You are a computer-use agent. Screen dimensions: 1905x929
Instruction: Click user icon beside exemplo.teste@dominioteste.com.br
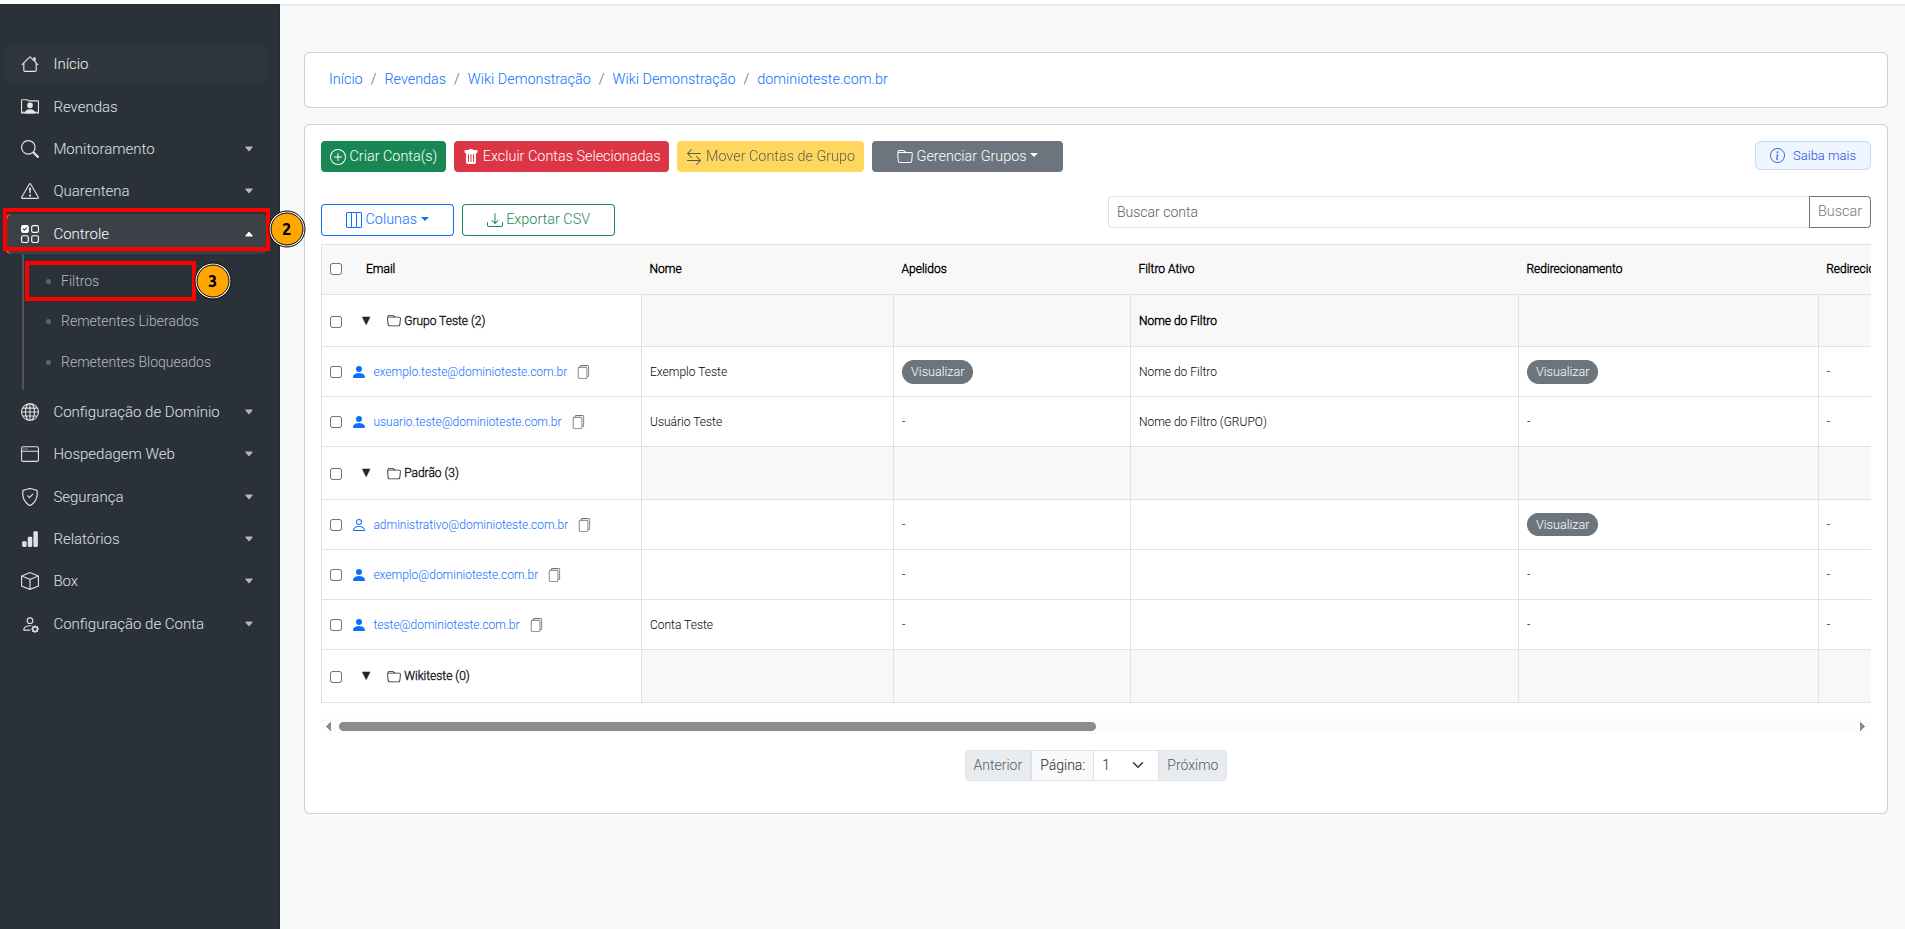[x=359, y=372]
